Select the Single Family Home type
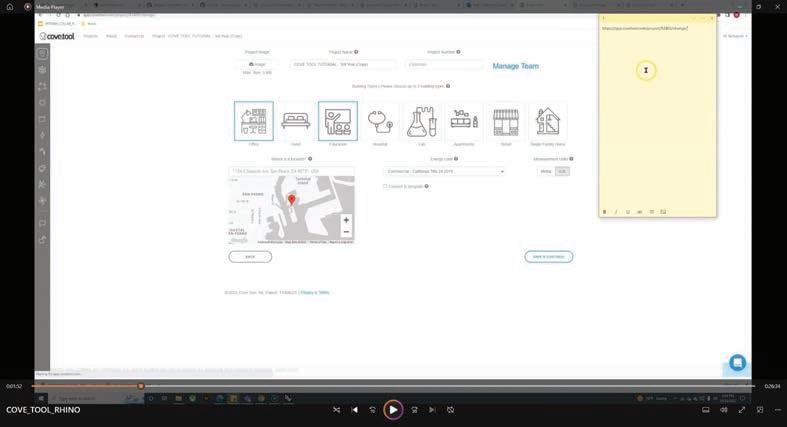This screenshot has height=427, width=787. pyautogui.click(x=548, y=121)
